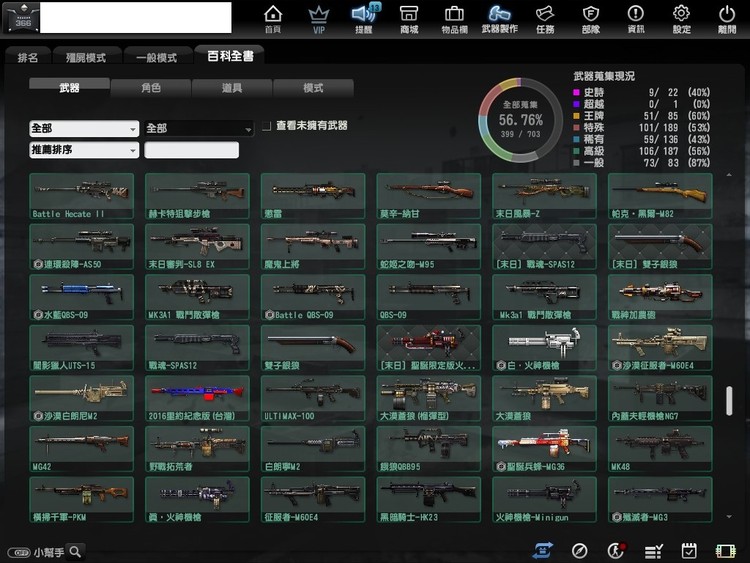This screenshot has height=563, width=750.
Task: Select the 水藍QBS-09 weapon card
Action: [x=81, y=297]
